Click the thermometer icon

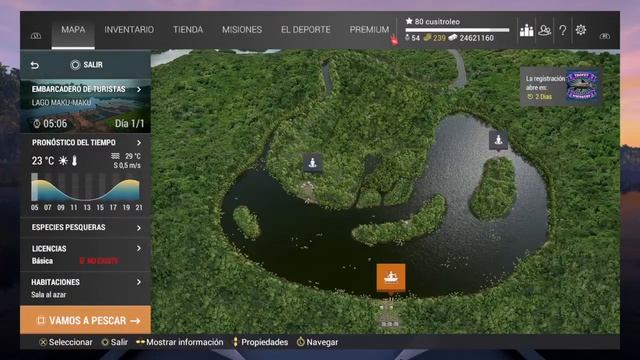(75, 161)
